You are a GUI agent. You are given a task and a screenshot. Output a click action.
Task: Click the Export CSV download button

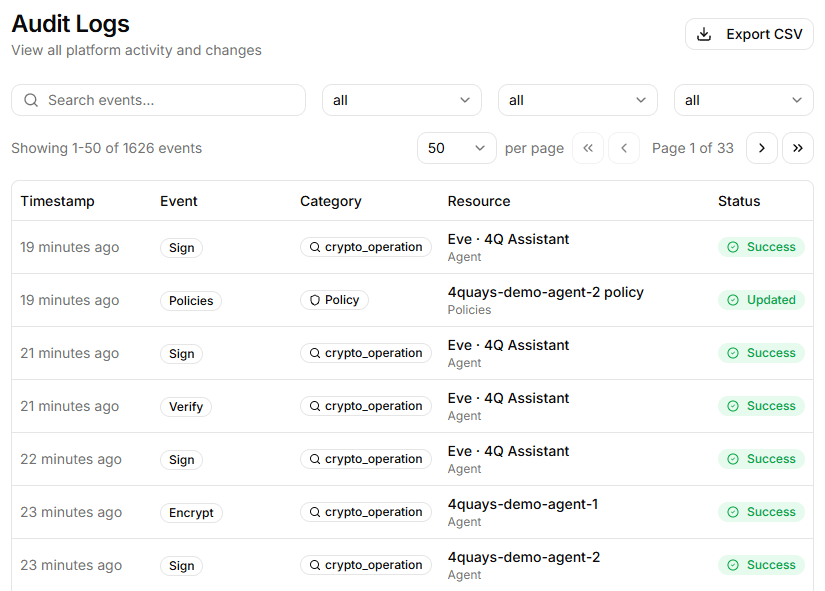749,34
